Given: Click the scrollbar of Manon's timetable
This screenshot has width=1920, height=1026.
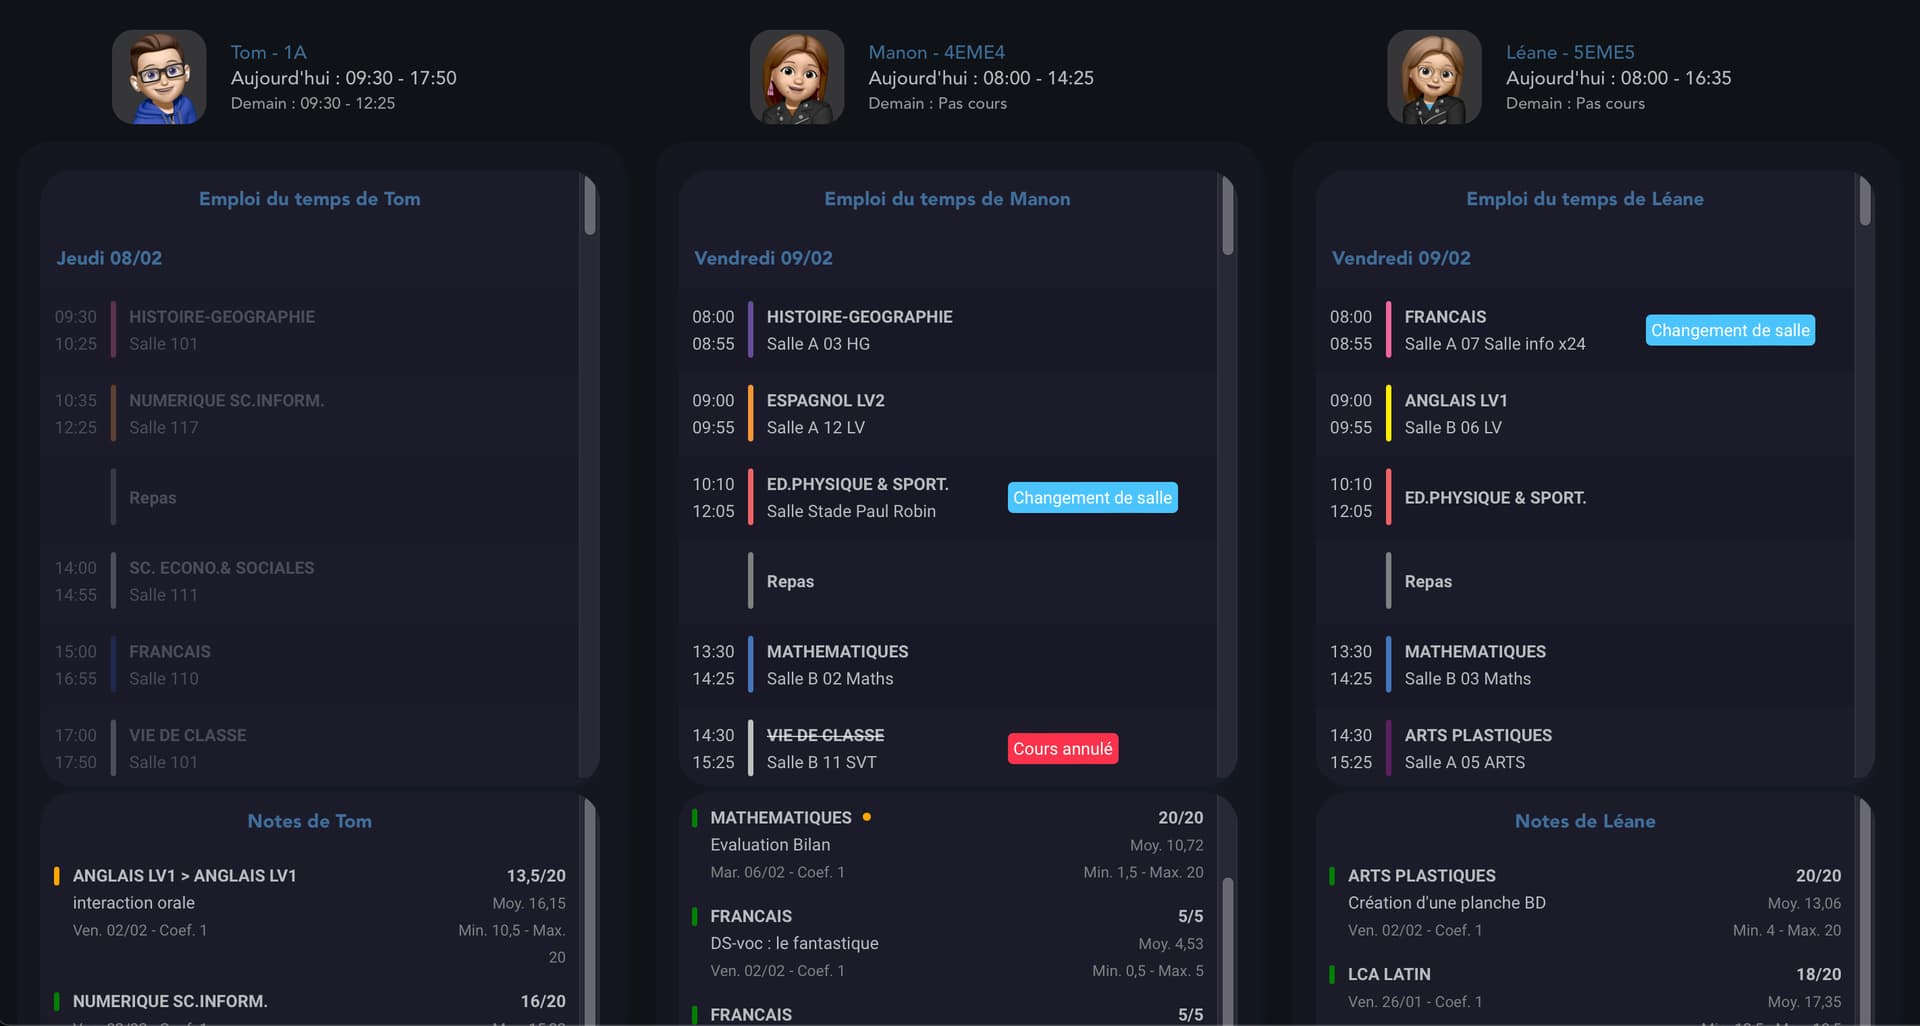Looking at the screenshot, I should pos(1227,216).
